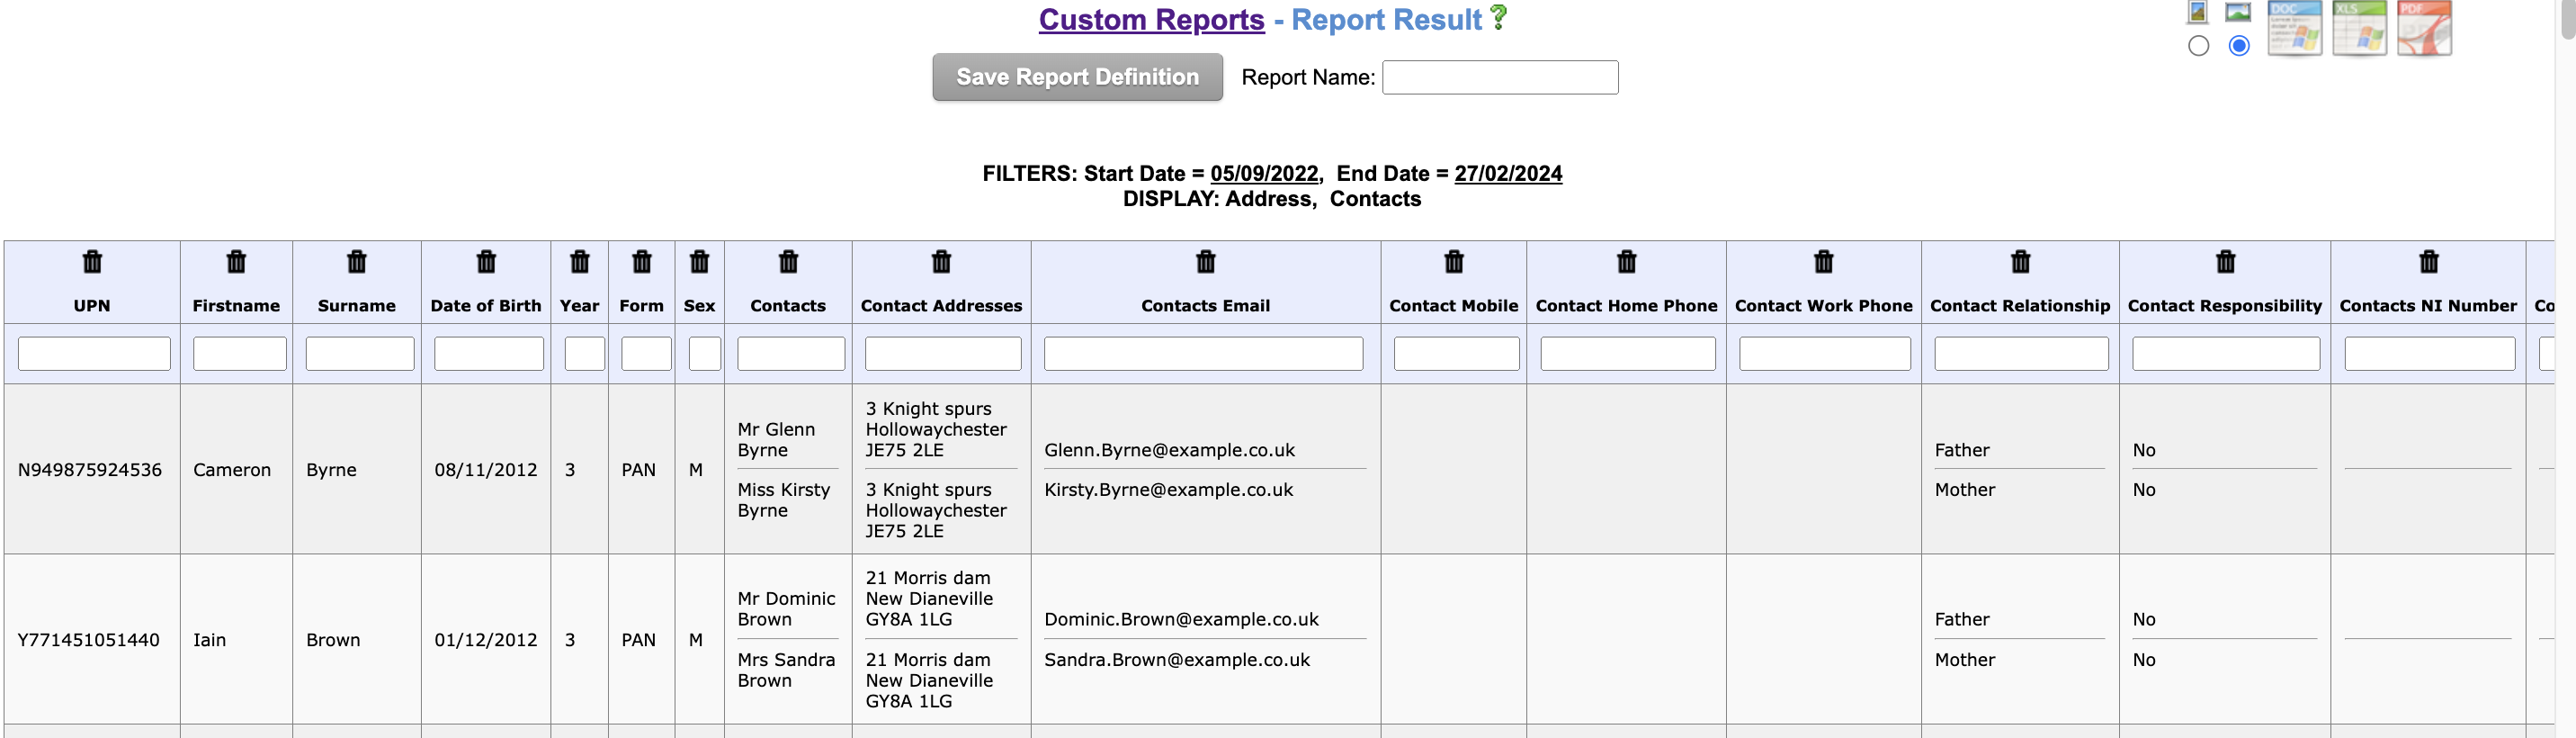Image resolution: width=2576 pixels, height=738 pixels.
Task: Click the Date of Birth column trash icon
Action: [x=486, y=262]
